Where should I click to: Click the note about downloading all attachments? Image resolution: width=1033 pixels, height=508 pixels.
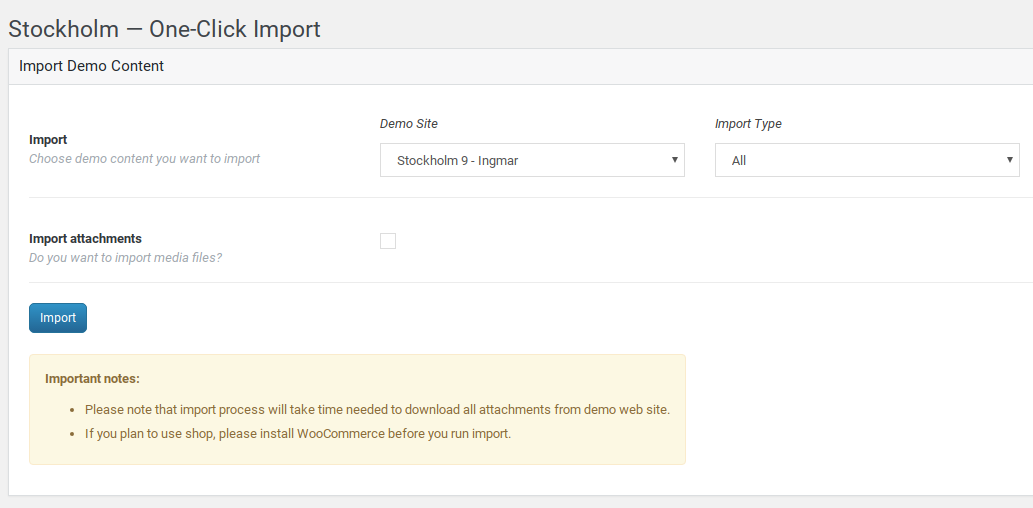click(x=377, y=409)
